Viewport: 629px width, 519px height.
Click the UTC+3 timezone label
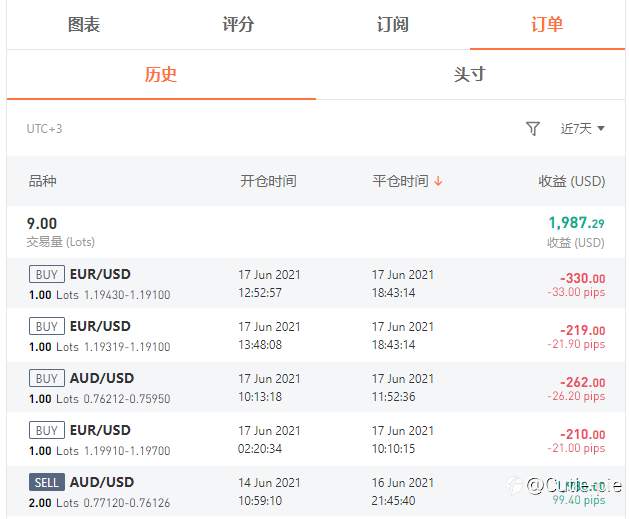coord(45,129)
